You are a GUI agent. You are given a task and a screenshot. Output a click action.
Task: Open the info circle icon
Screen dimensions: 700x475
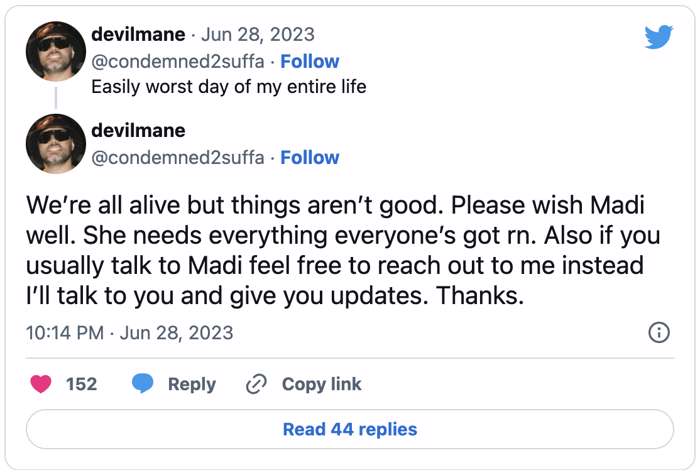659,333
